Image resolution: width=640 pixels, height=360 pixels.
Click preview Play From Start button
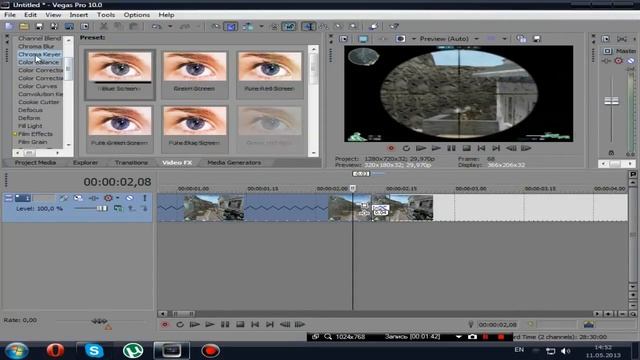coord(421,148)
